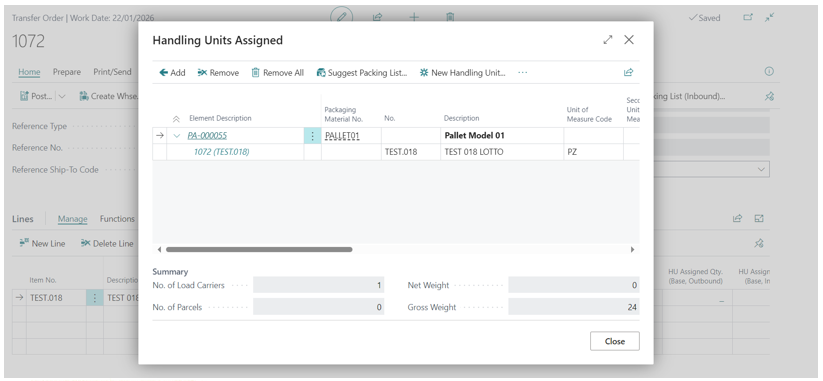Open row menu for PA-000055

[312, 136]
